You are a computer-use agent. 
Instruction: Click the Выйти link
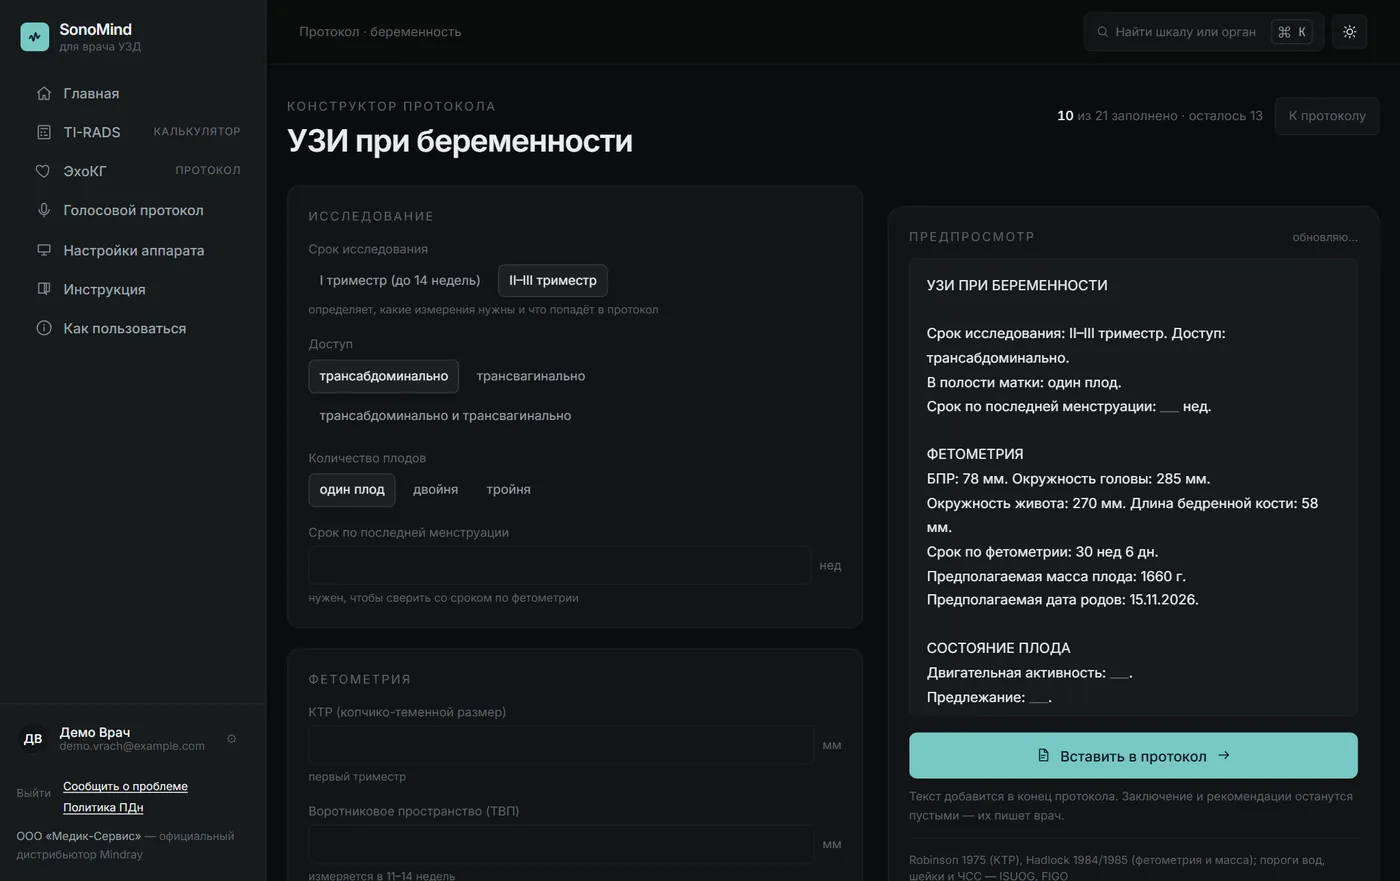(33, 793)
